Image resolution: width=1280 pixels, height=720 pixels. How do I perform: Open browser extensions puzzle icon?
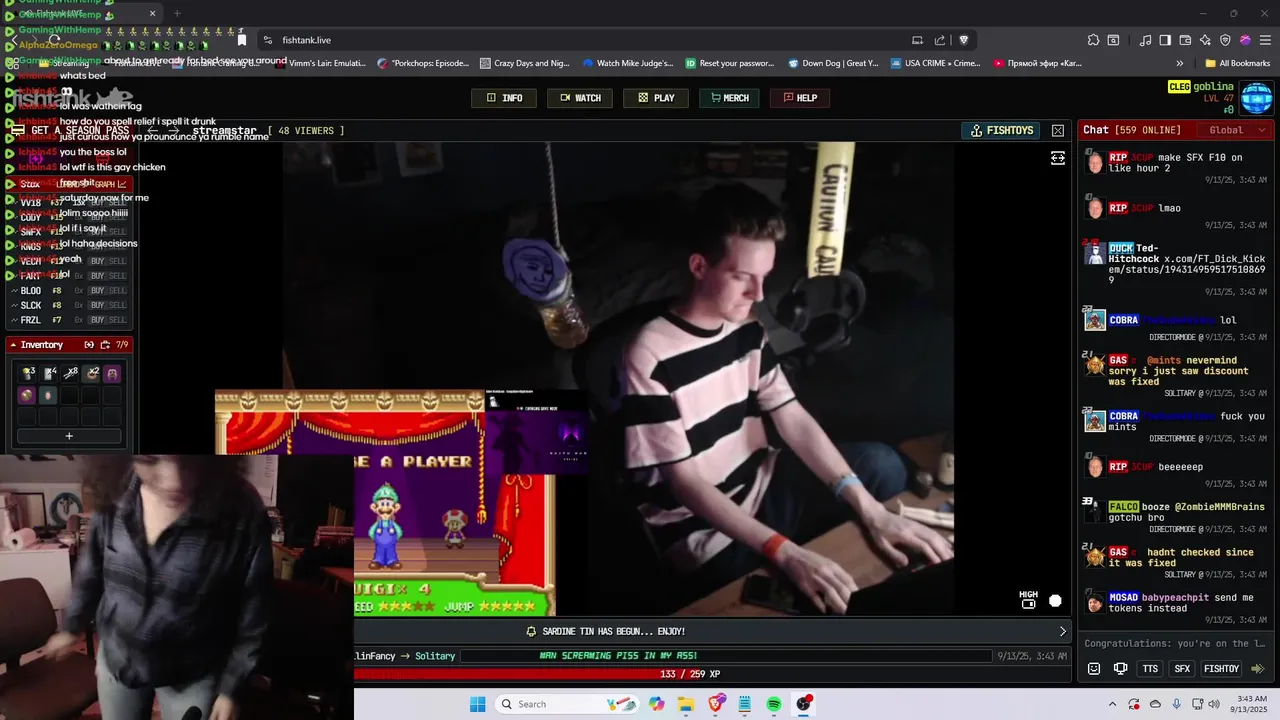[x=1093, y=40]
